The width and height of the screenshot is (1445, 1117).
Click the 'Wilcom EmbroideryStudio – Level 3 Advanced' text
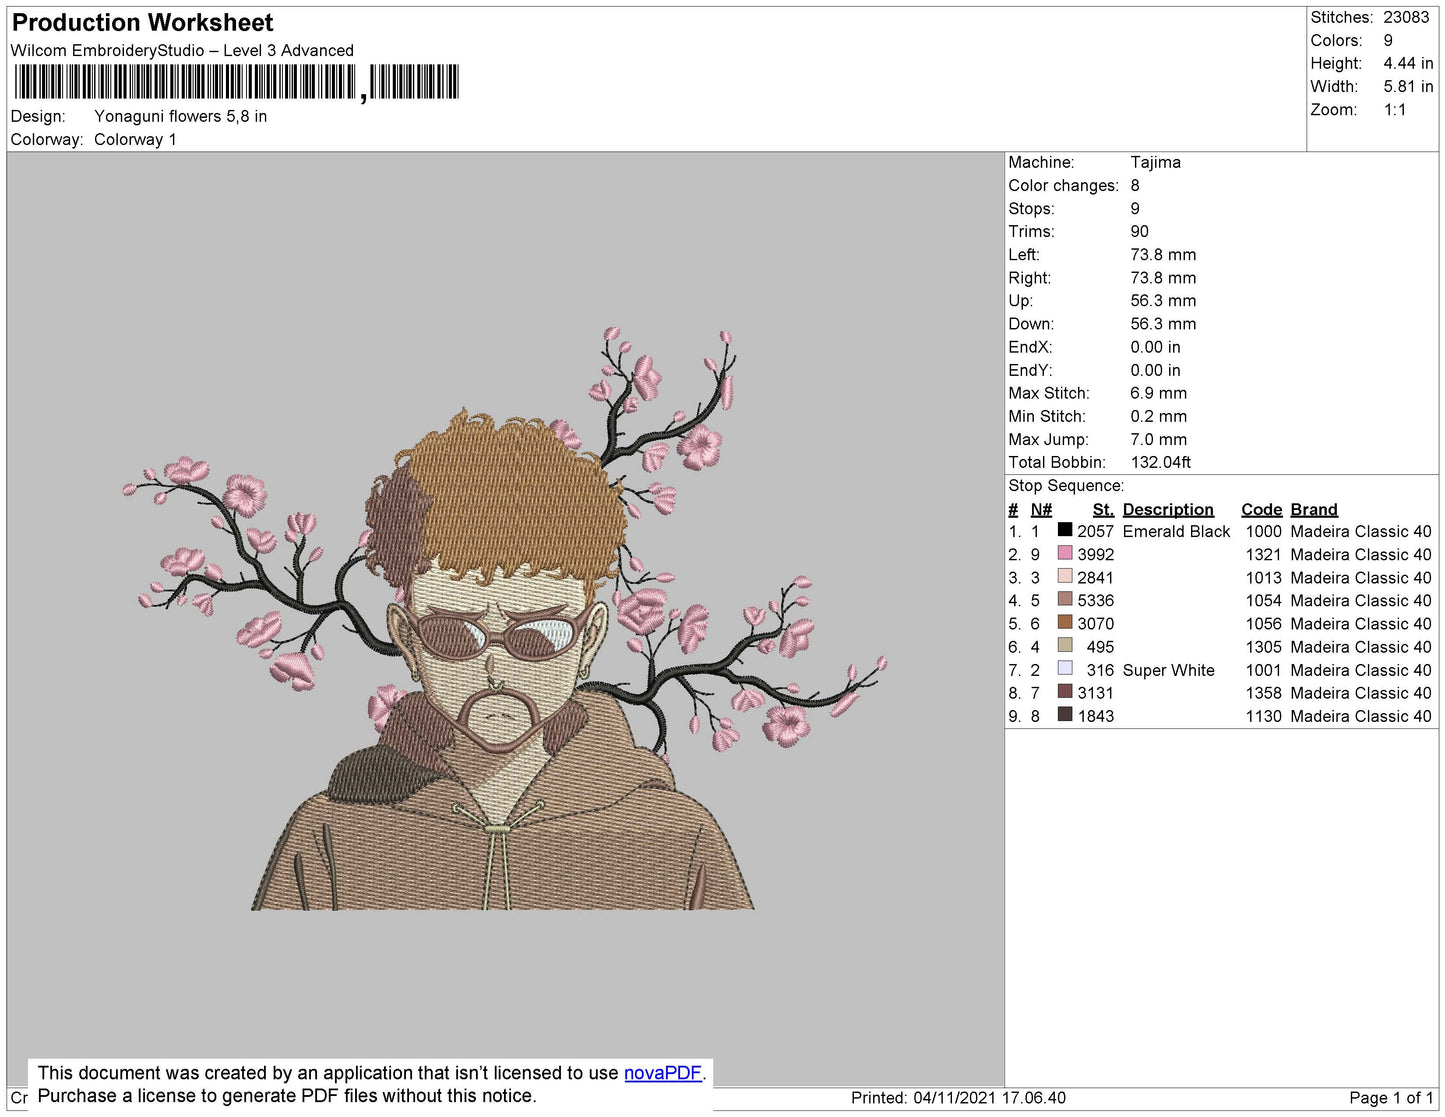pos(182,50)
